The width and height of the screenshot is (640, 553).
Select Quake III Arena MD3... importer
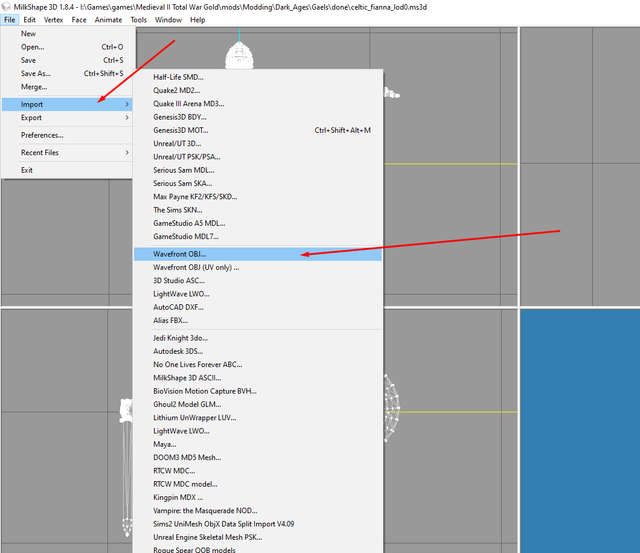tap(258, 104)
